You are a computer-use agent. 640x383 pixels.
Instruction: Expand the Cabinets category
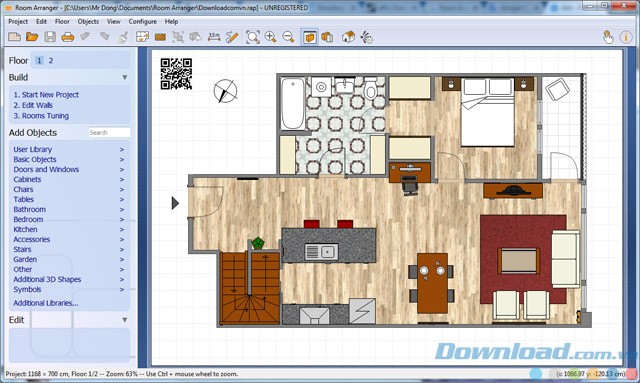point(69,179)
